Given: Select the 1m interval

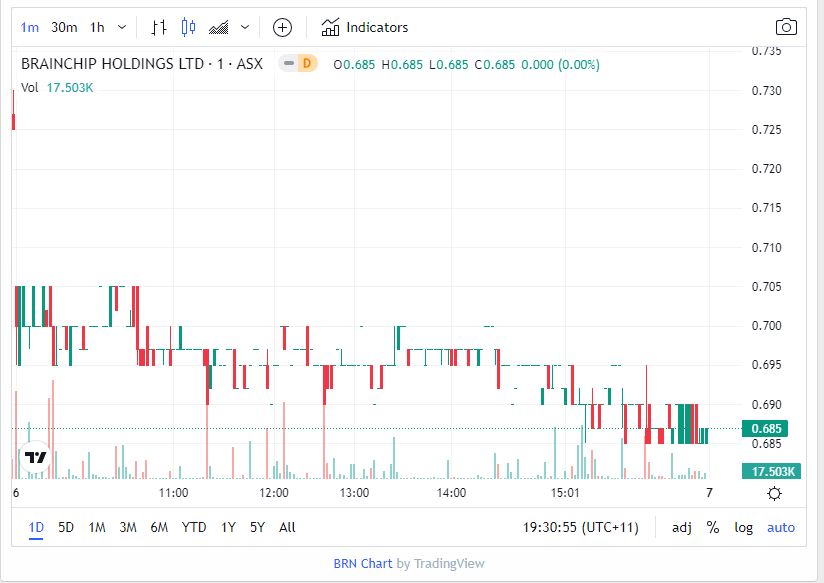Looking at the screenshot, I should click(29, 27).
